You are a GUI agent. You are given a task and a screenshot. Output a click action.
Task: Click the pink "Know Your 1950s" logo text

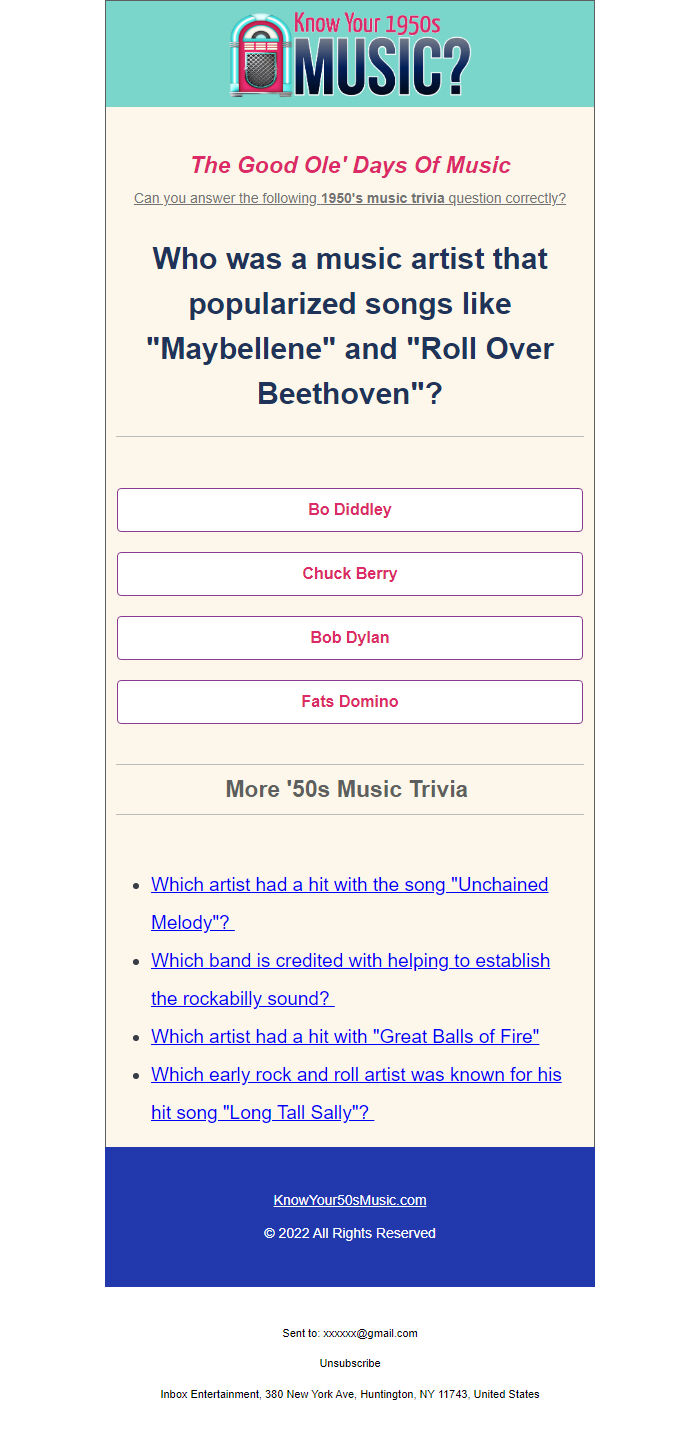tap(367, 23)
